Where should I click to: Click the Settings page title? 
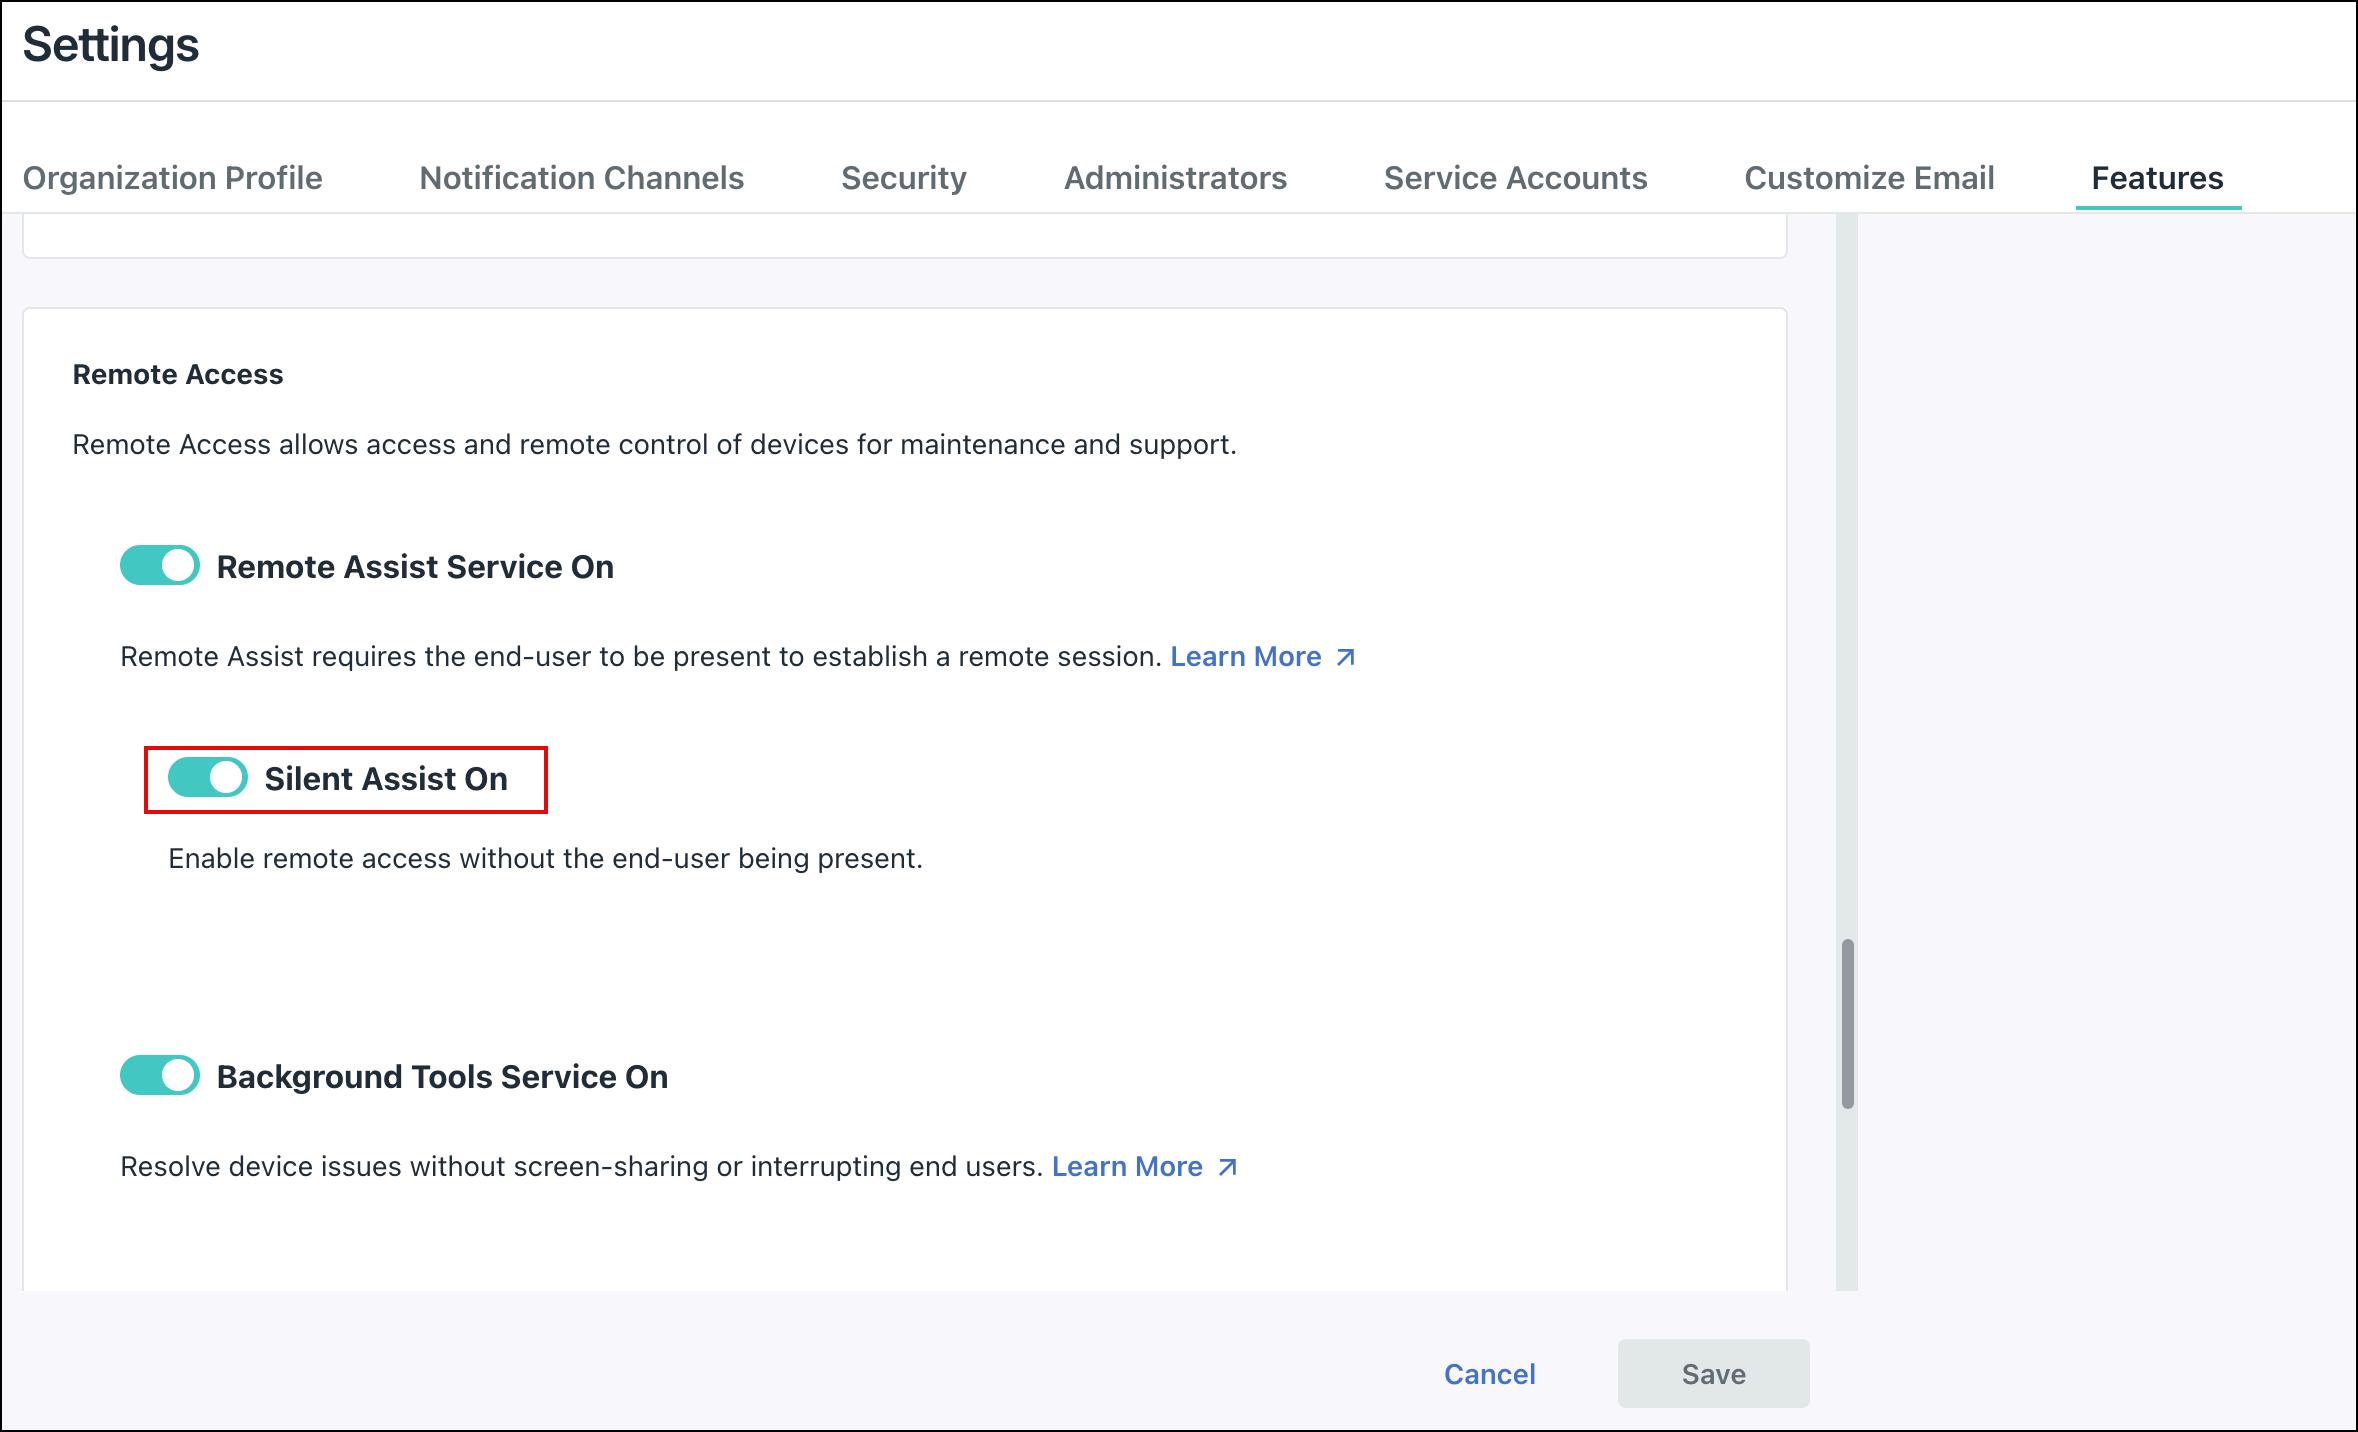[x=111, y=45]
